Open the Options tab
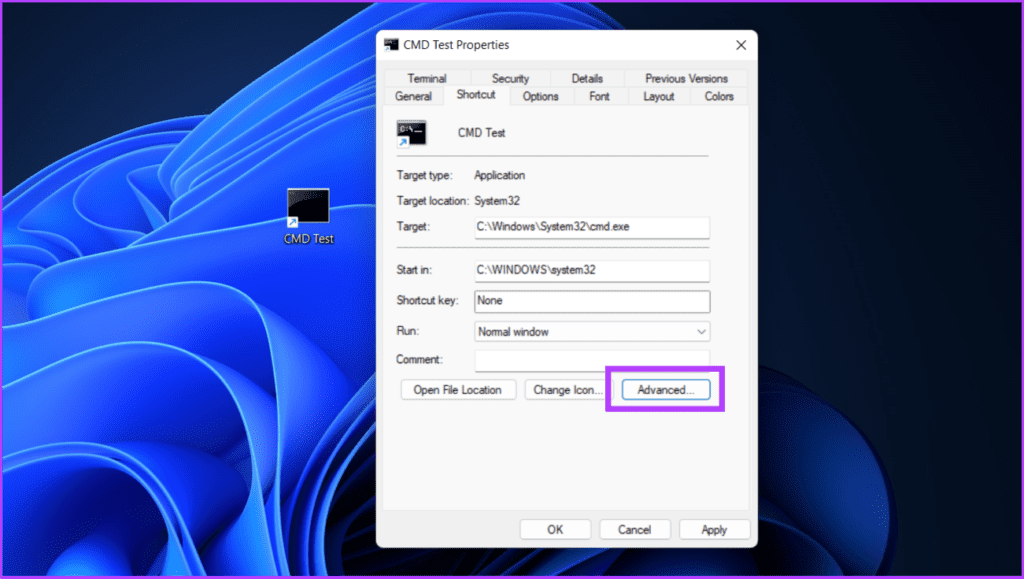Image resolution: width=1024 pixels, height=579 pixels. click(540, 96)
